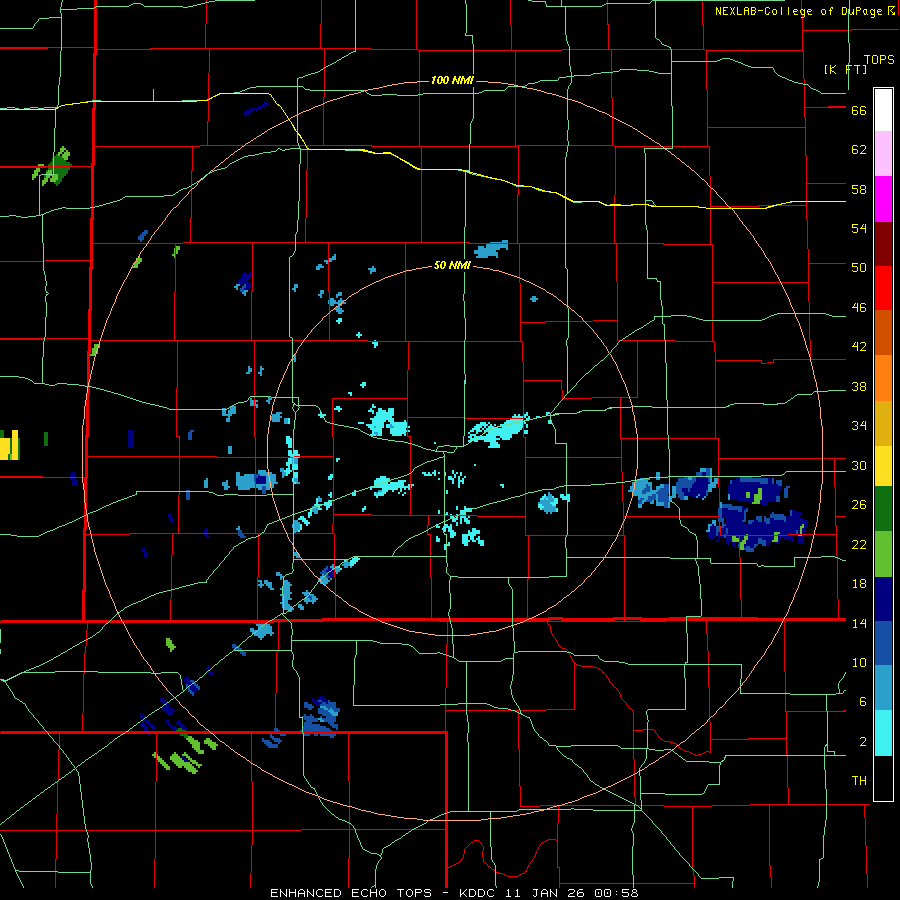Click the '50' legend value

(x=859, y=268)
